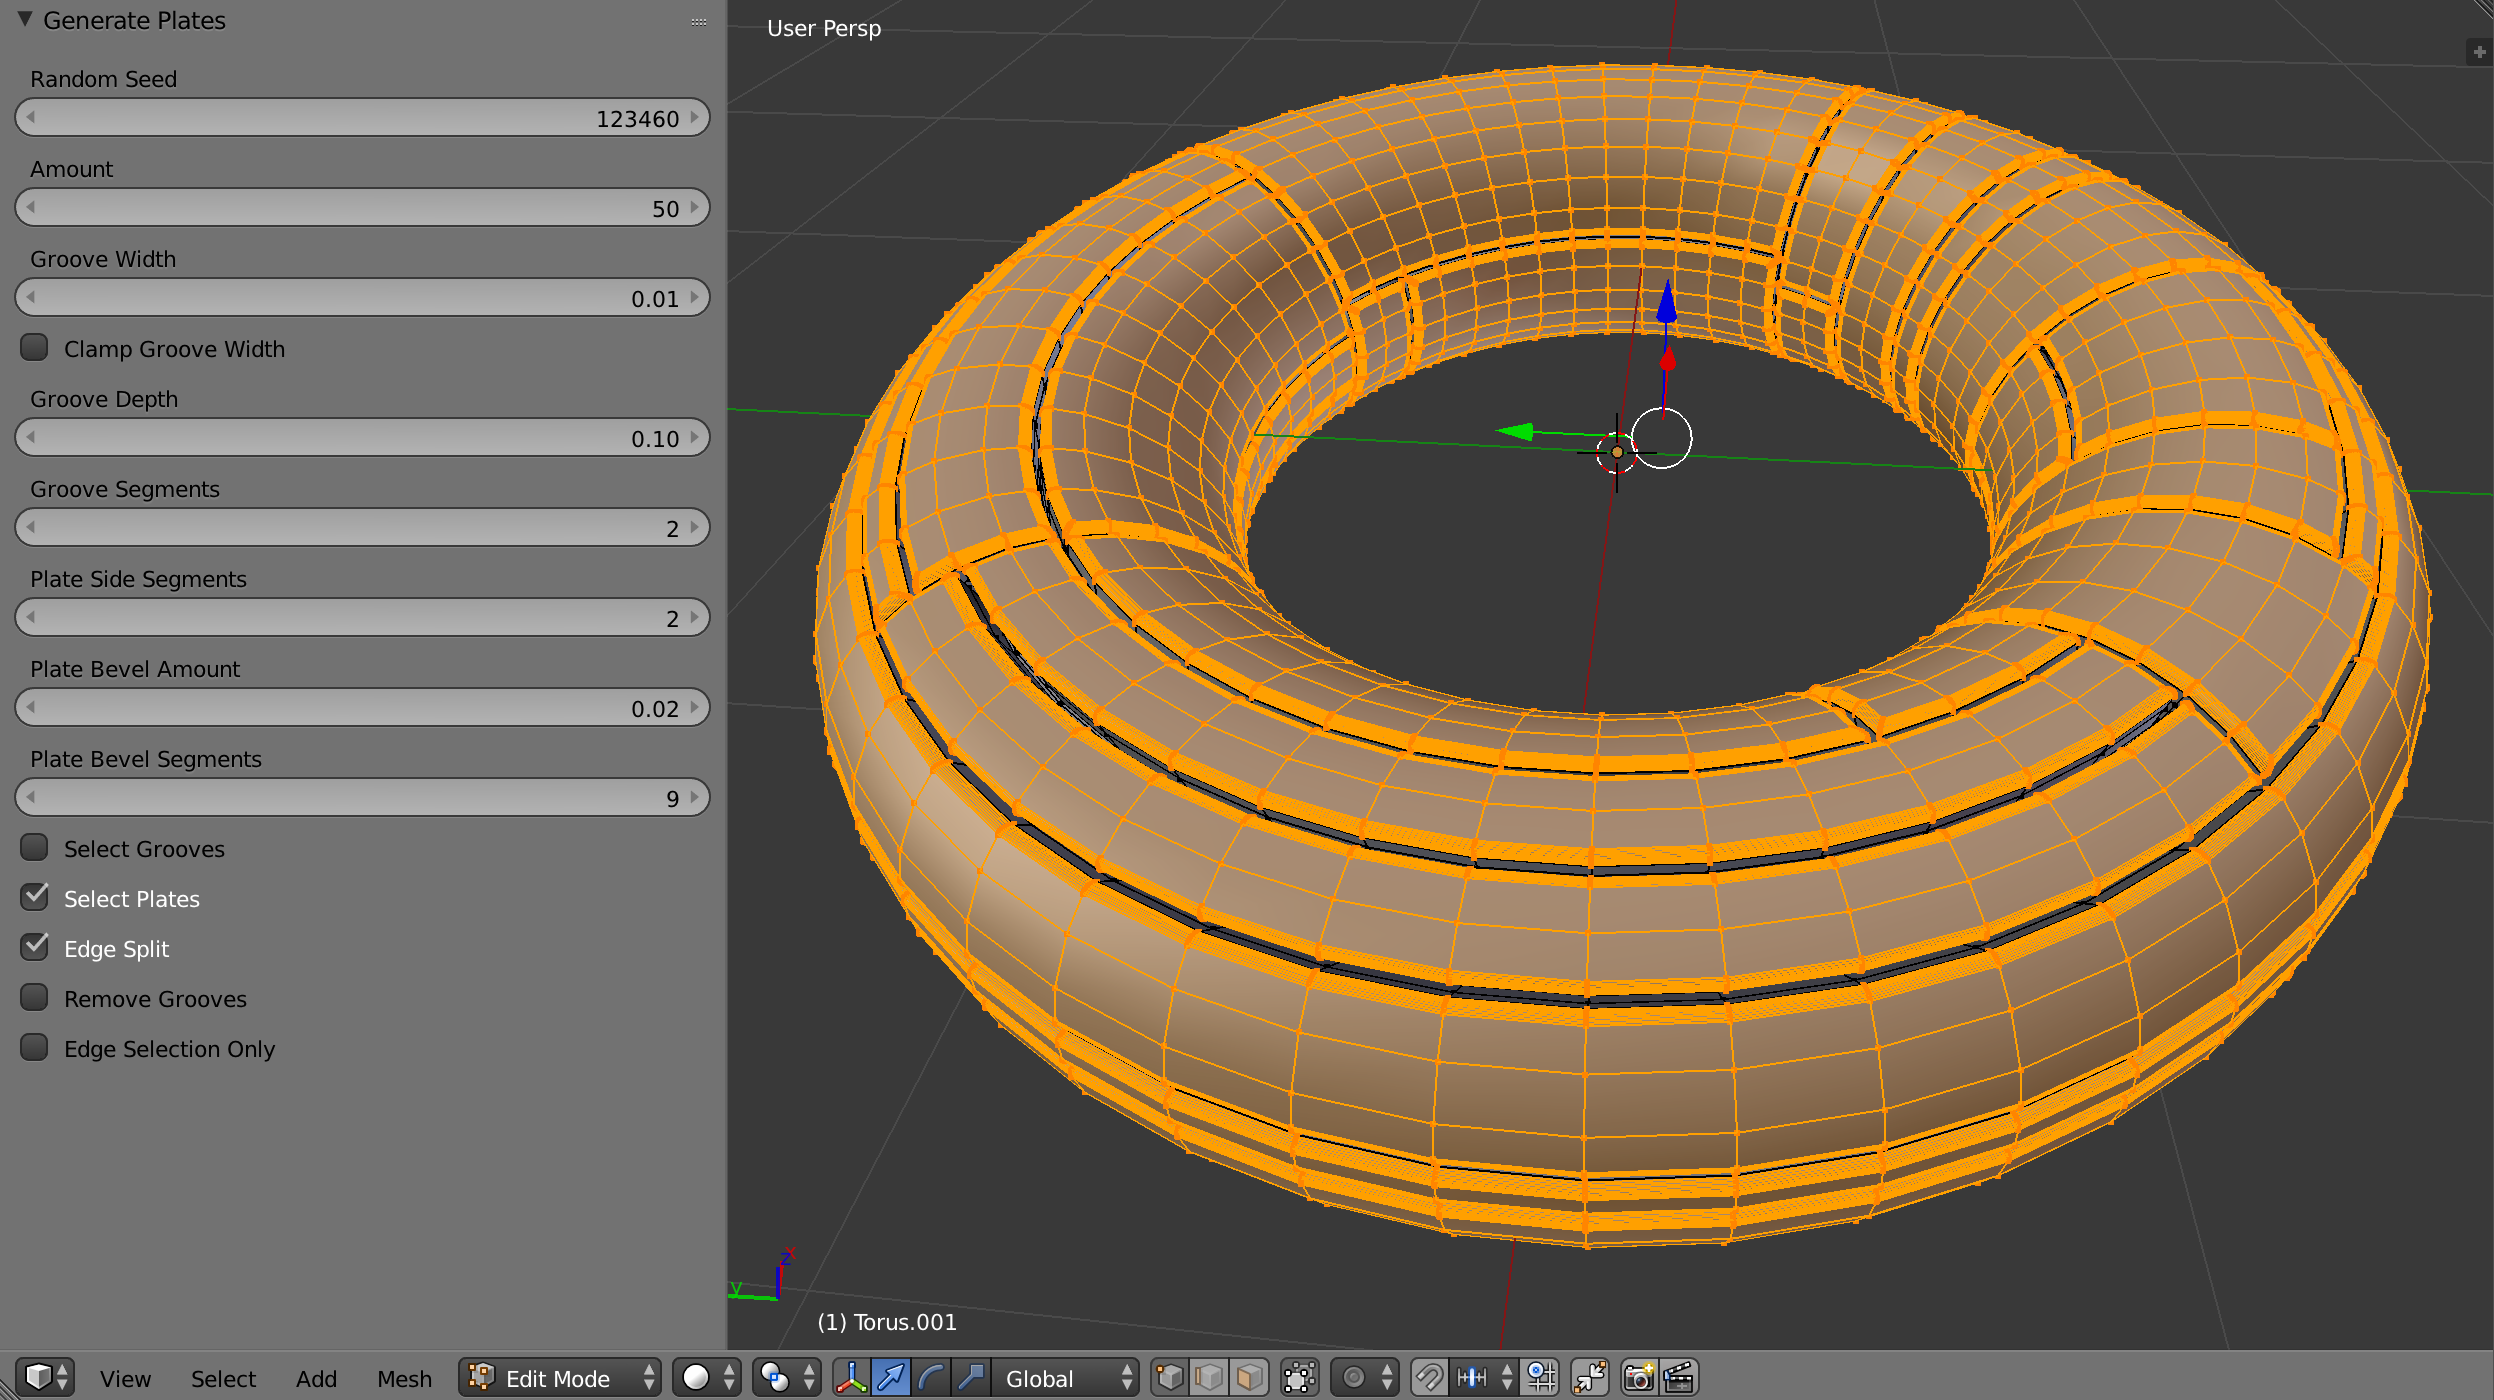
Task: Click the Plate Bevel Amount slider
Action: [362, 707]
